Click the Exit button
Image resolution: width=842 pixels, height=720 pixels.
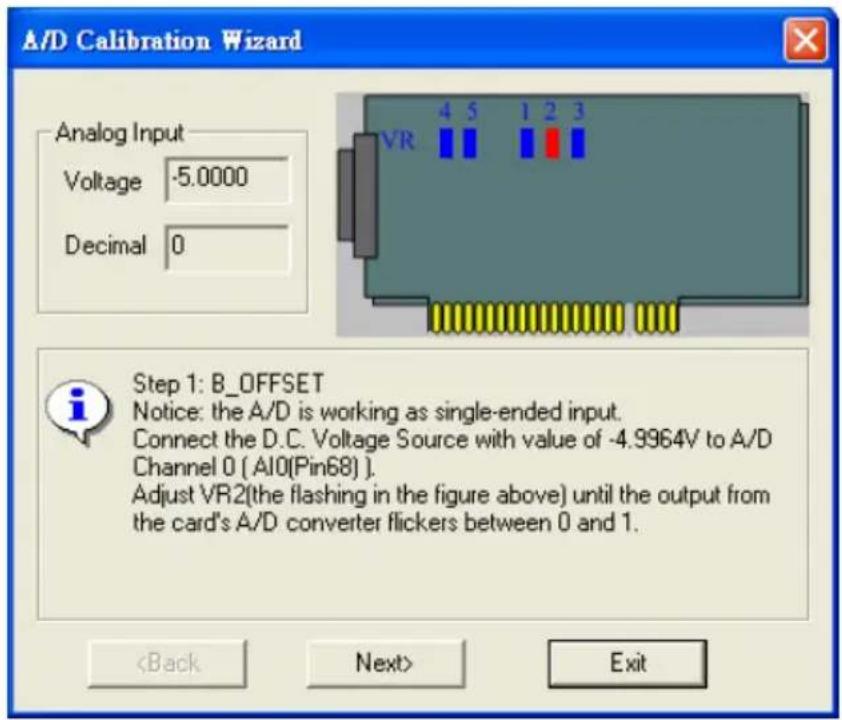[627, 664]
